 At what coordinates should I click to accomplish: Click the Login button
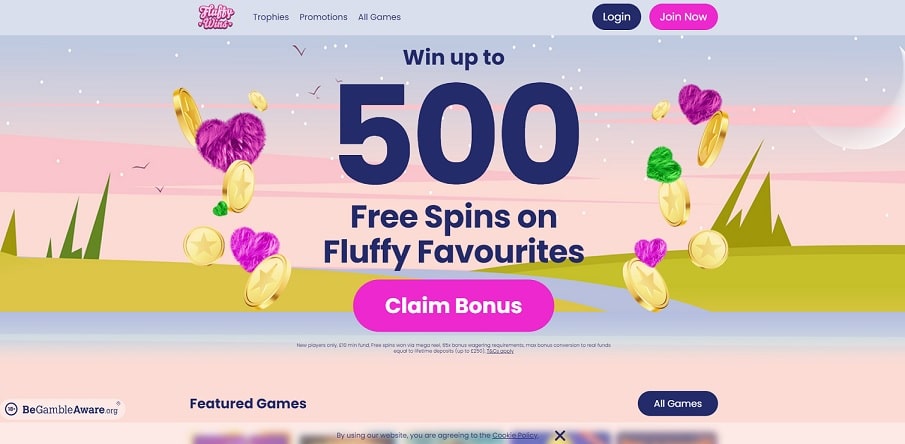pyautogui.click(x=616, y=17)
